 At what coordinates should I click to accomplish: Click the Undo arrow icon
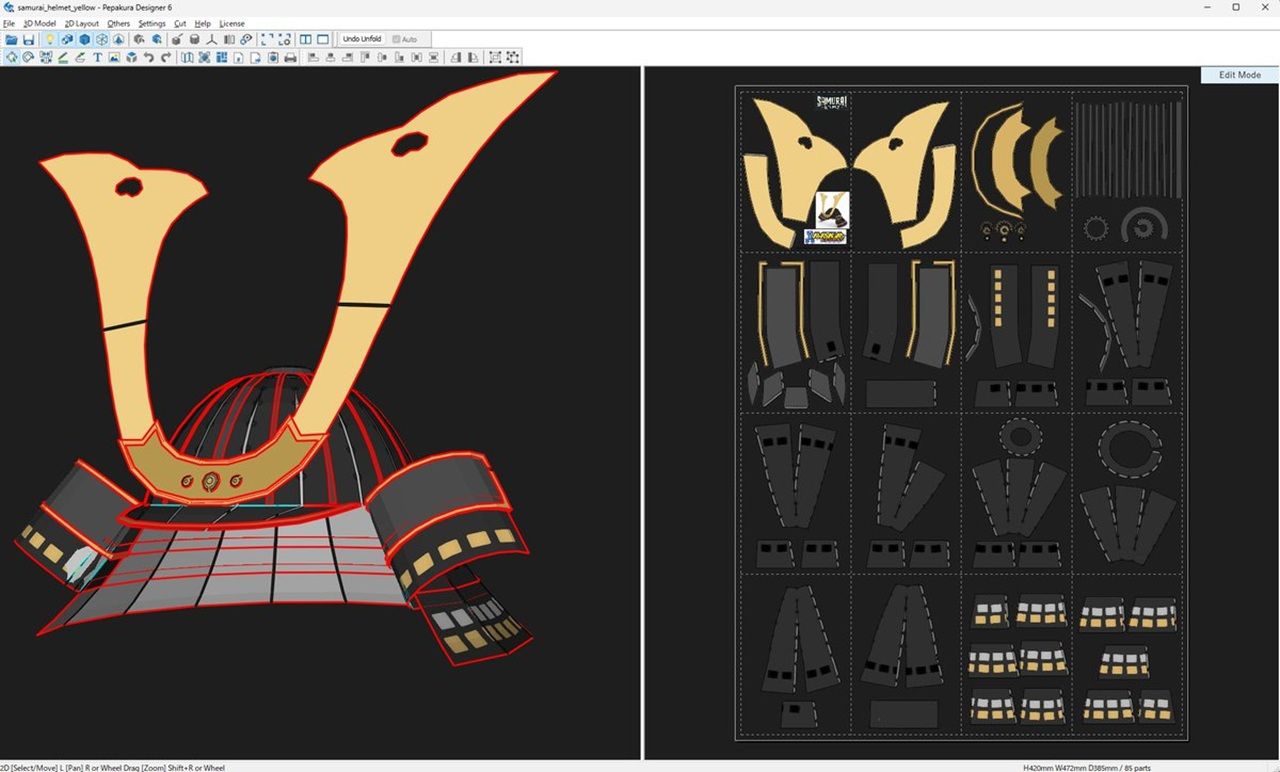(x=149, y=58)
